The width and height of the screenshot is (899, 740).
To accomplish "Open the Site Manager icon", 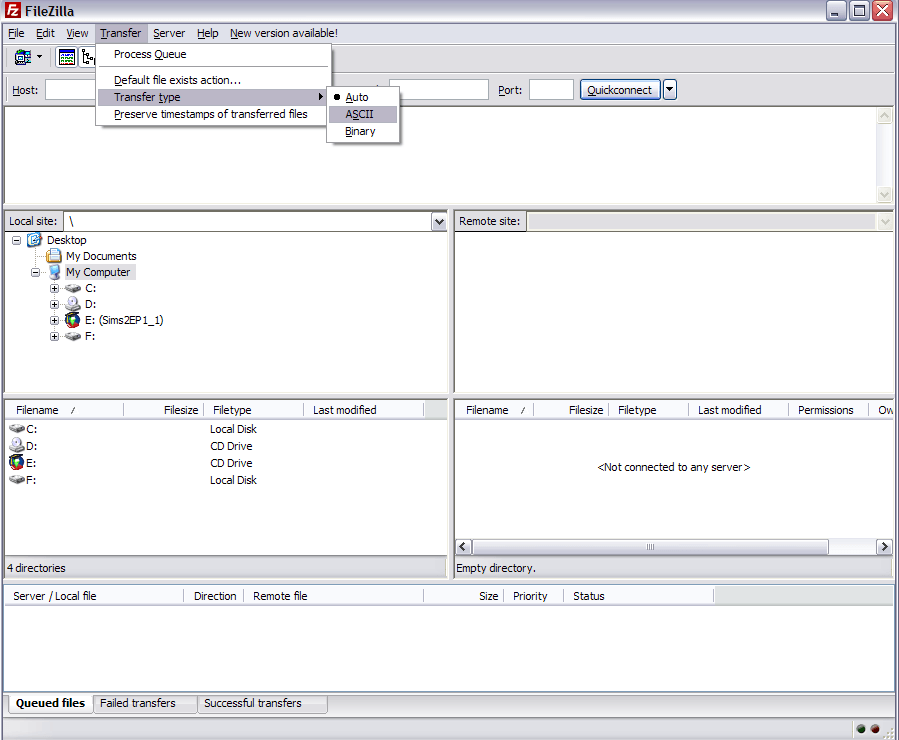I will coord(23,57).
